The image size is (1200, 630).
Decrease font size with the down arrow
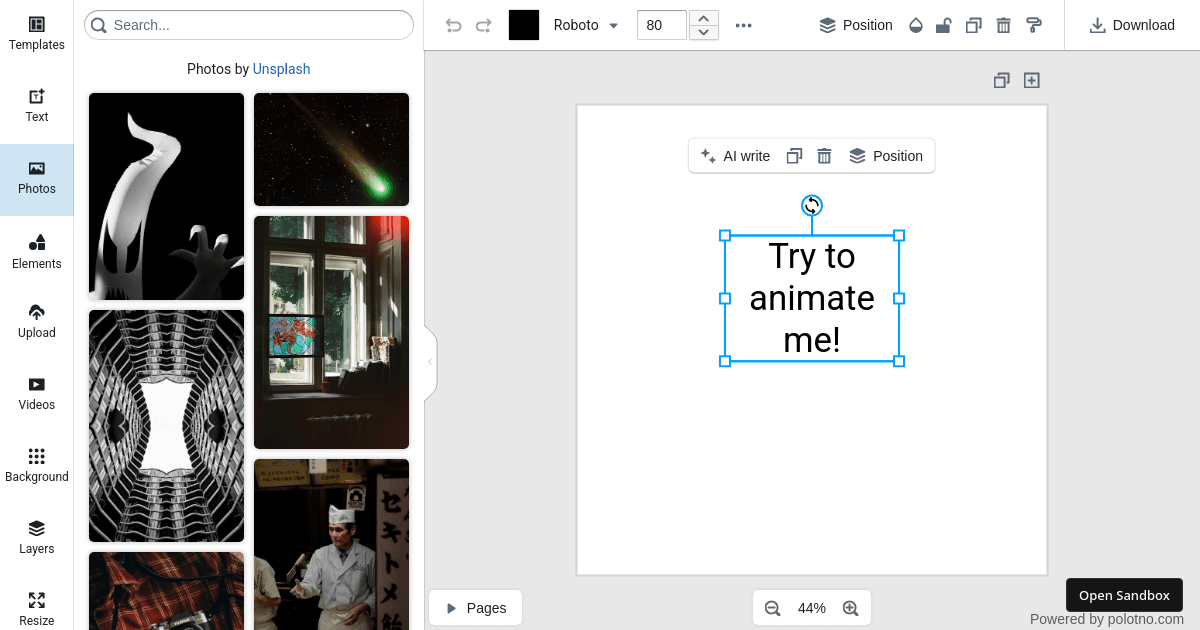click(x=704, y=33)
